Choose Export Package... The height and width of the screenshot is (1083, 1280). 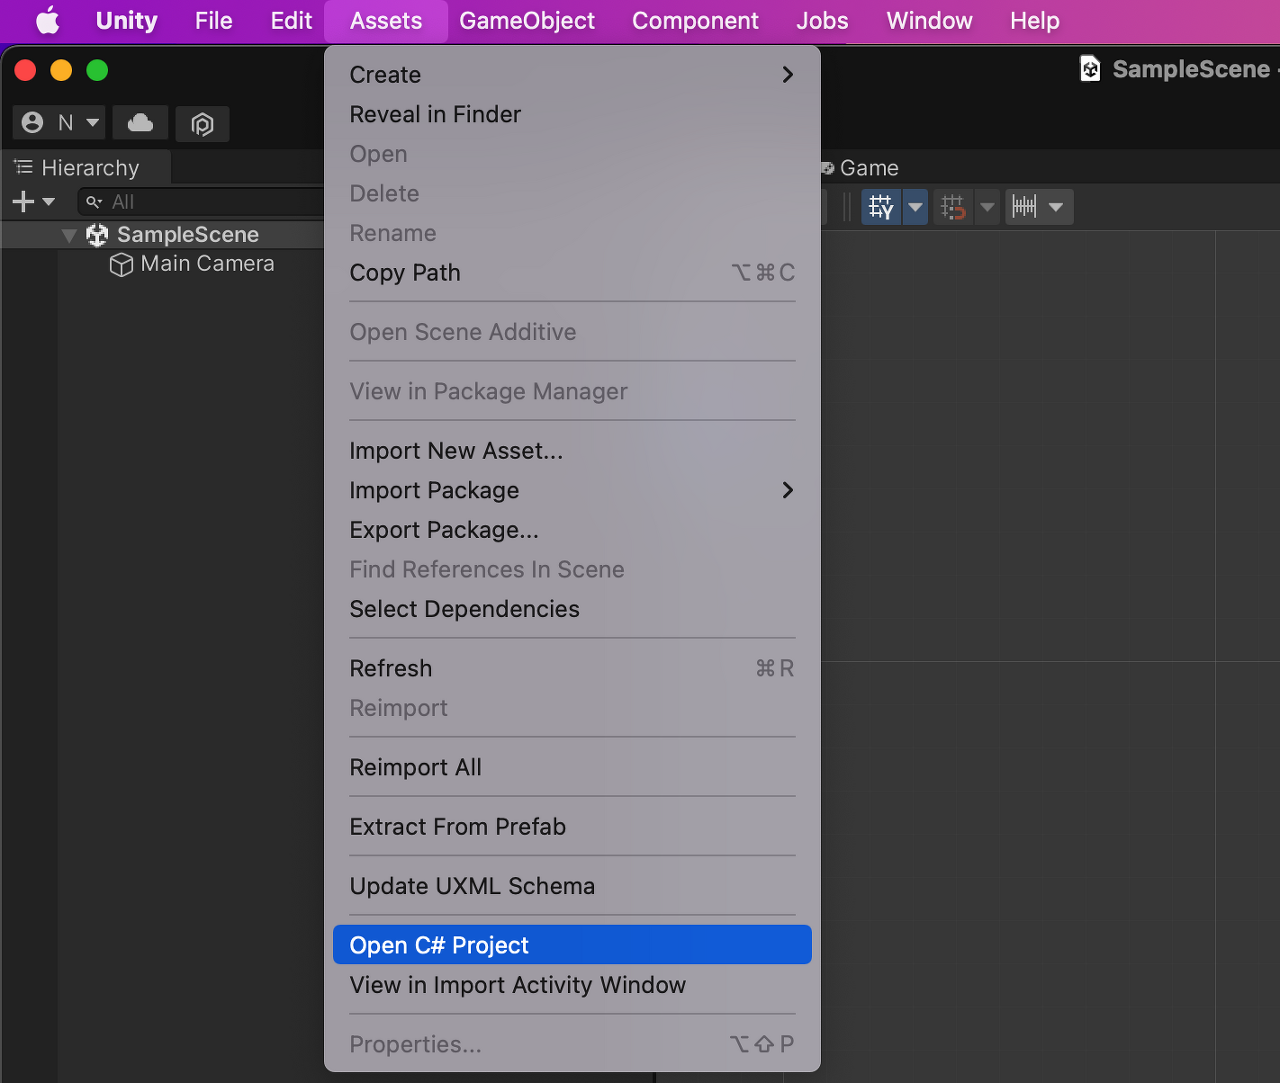(x=572, y=530)
